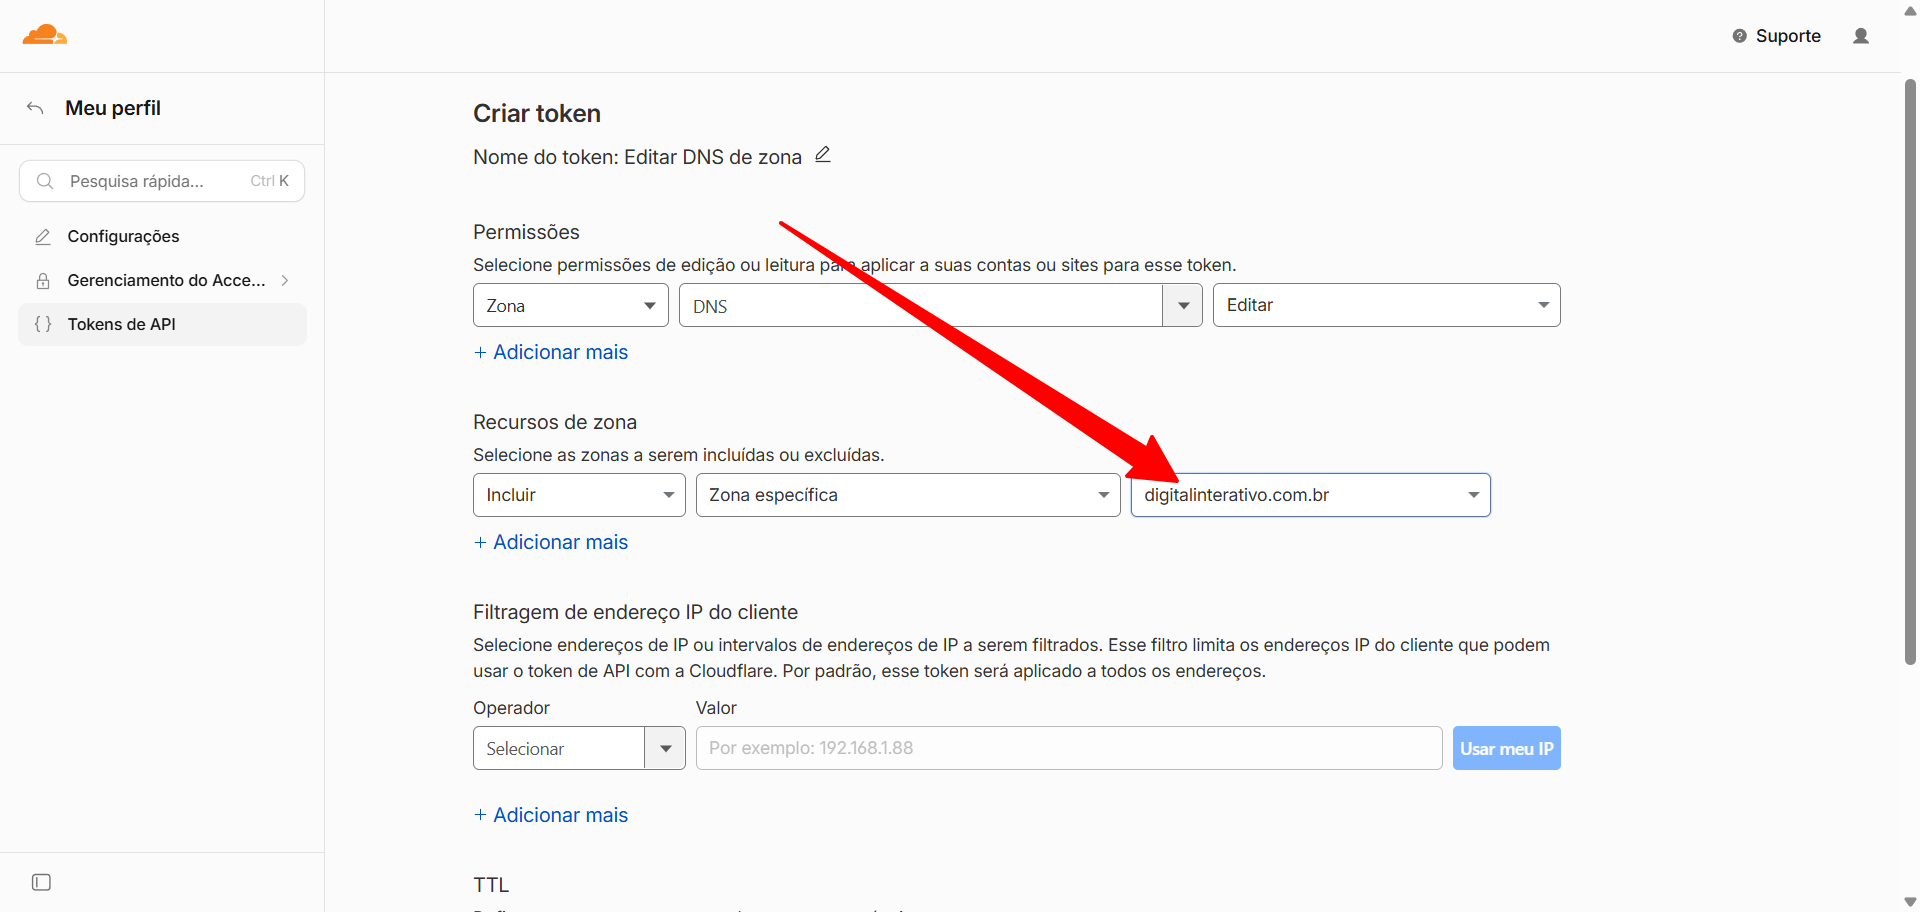The width and height of the screenshot is (1920, 912).
Task: Click the Suporte help icon
Action: [x=1740, y=36]
